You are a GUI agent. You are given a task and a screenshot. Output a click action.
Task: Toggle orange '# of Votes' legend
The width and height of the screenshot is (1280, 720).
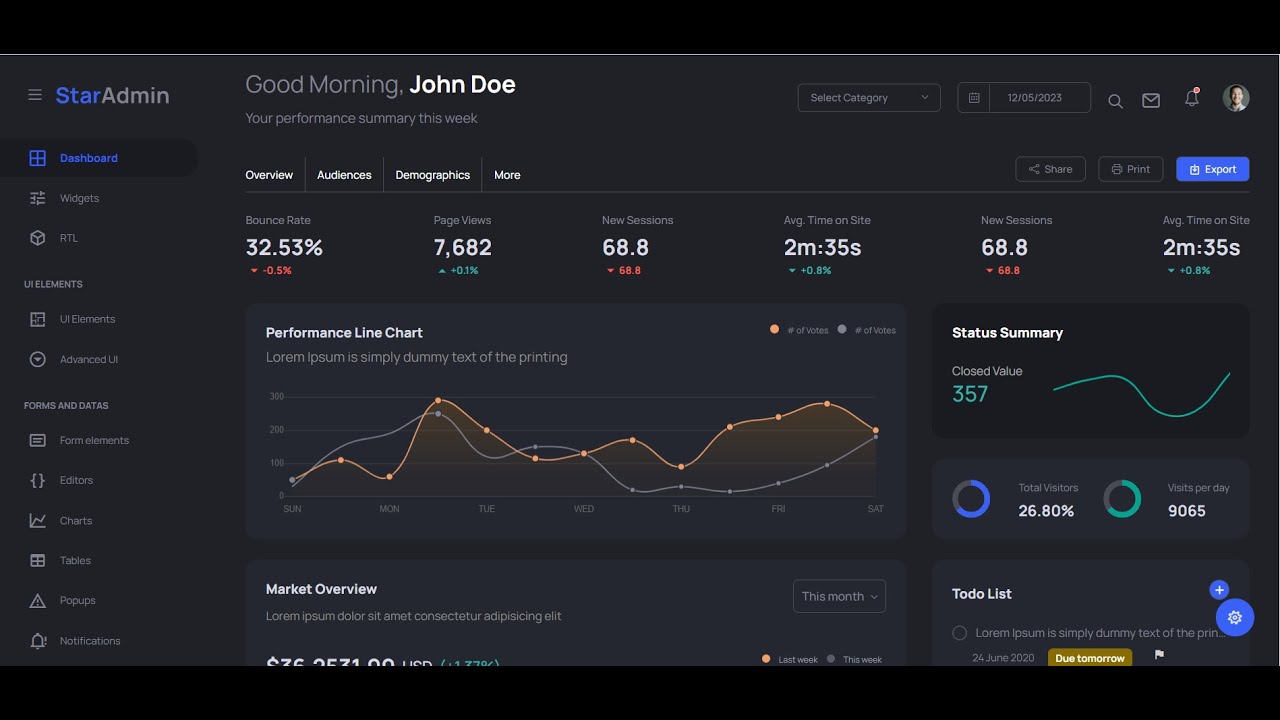(x=798, y=330)
